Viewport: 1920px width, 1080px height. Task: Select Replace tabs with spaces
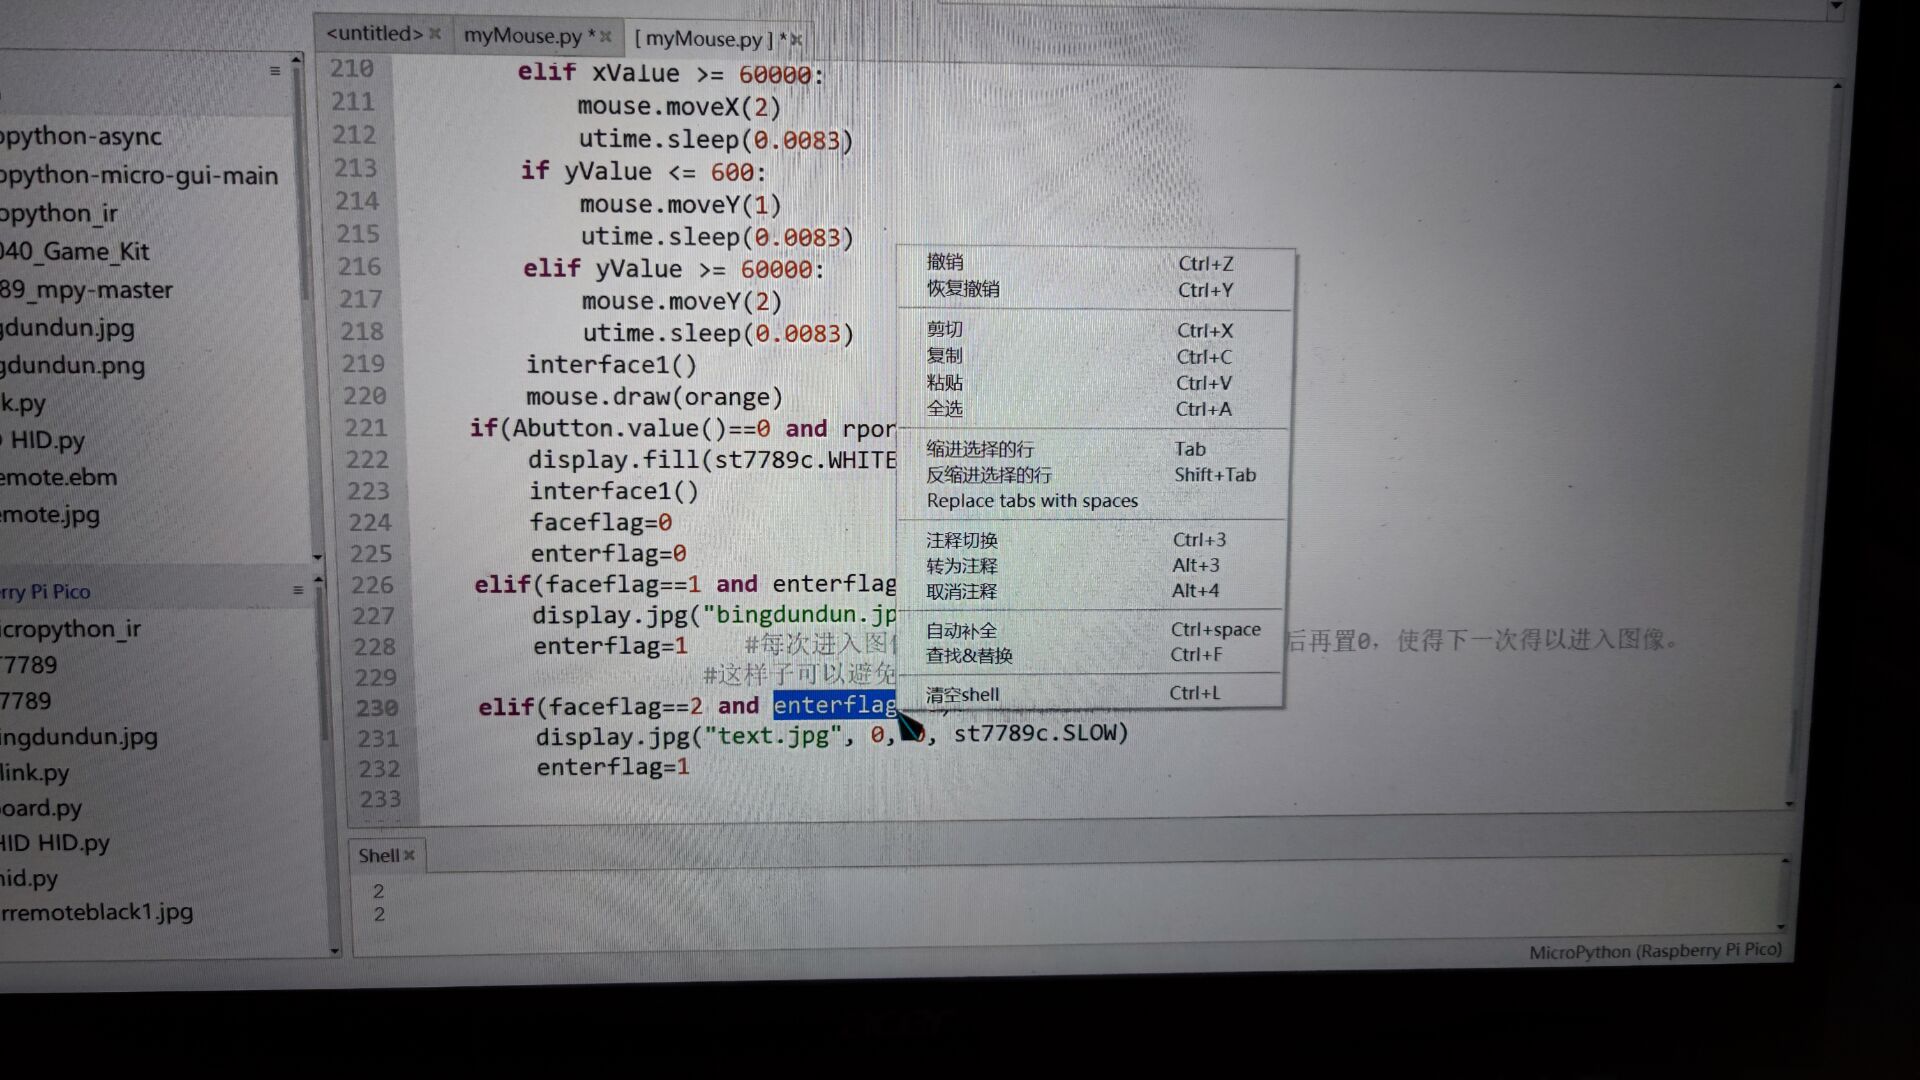1093,501
